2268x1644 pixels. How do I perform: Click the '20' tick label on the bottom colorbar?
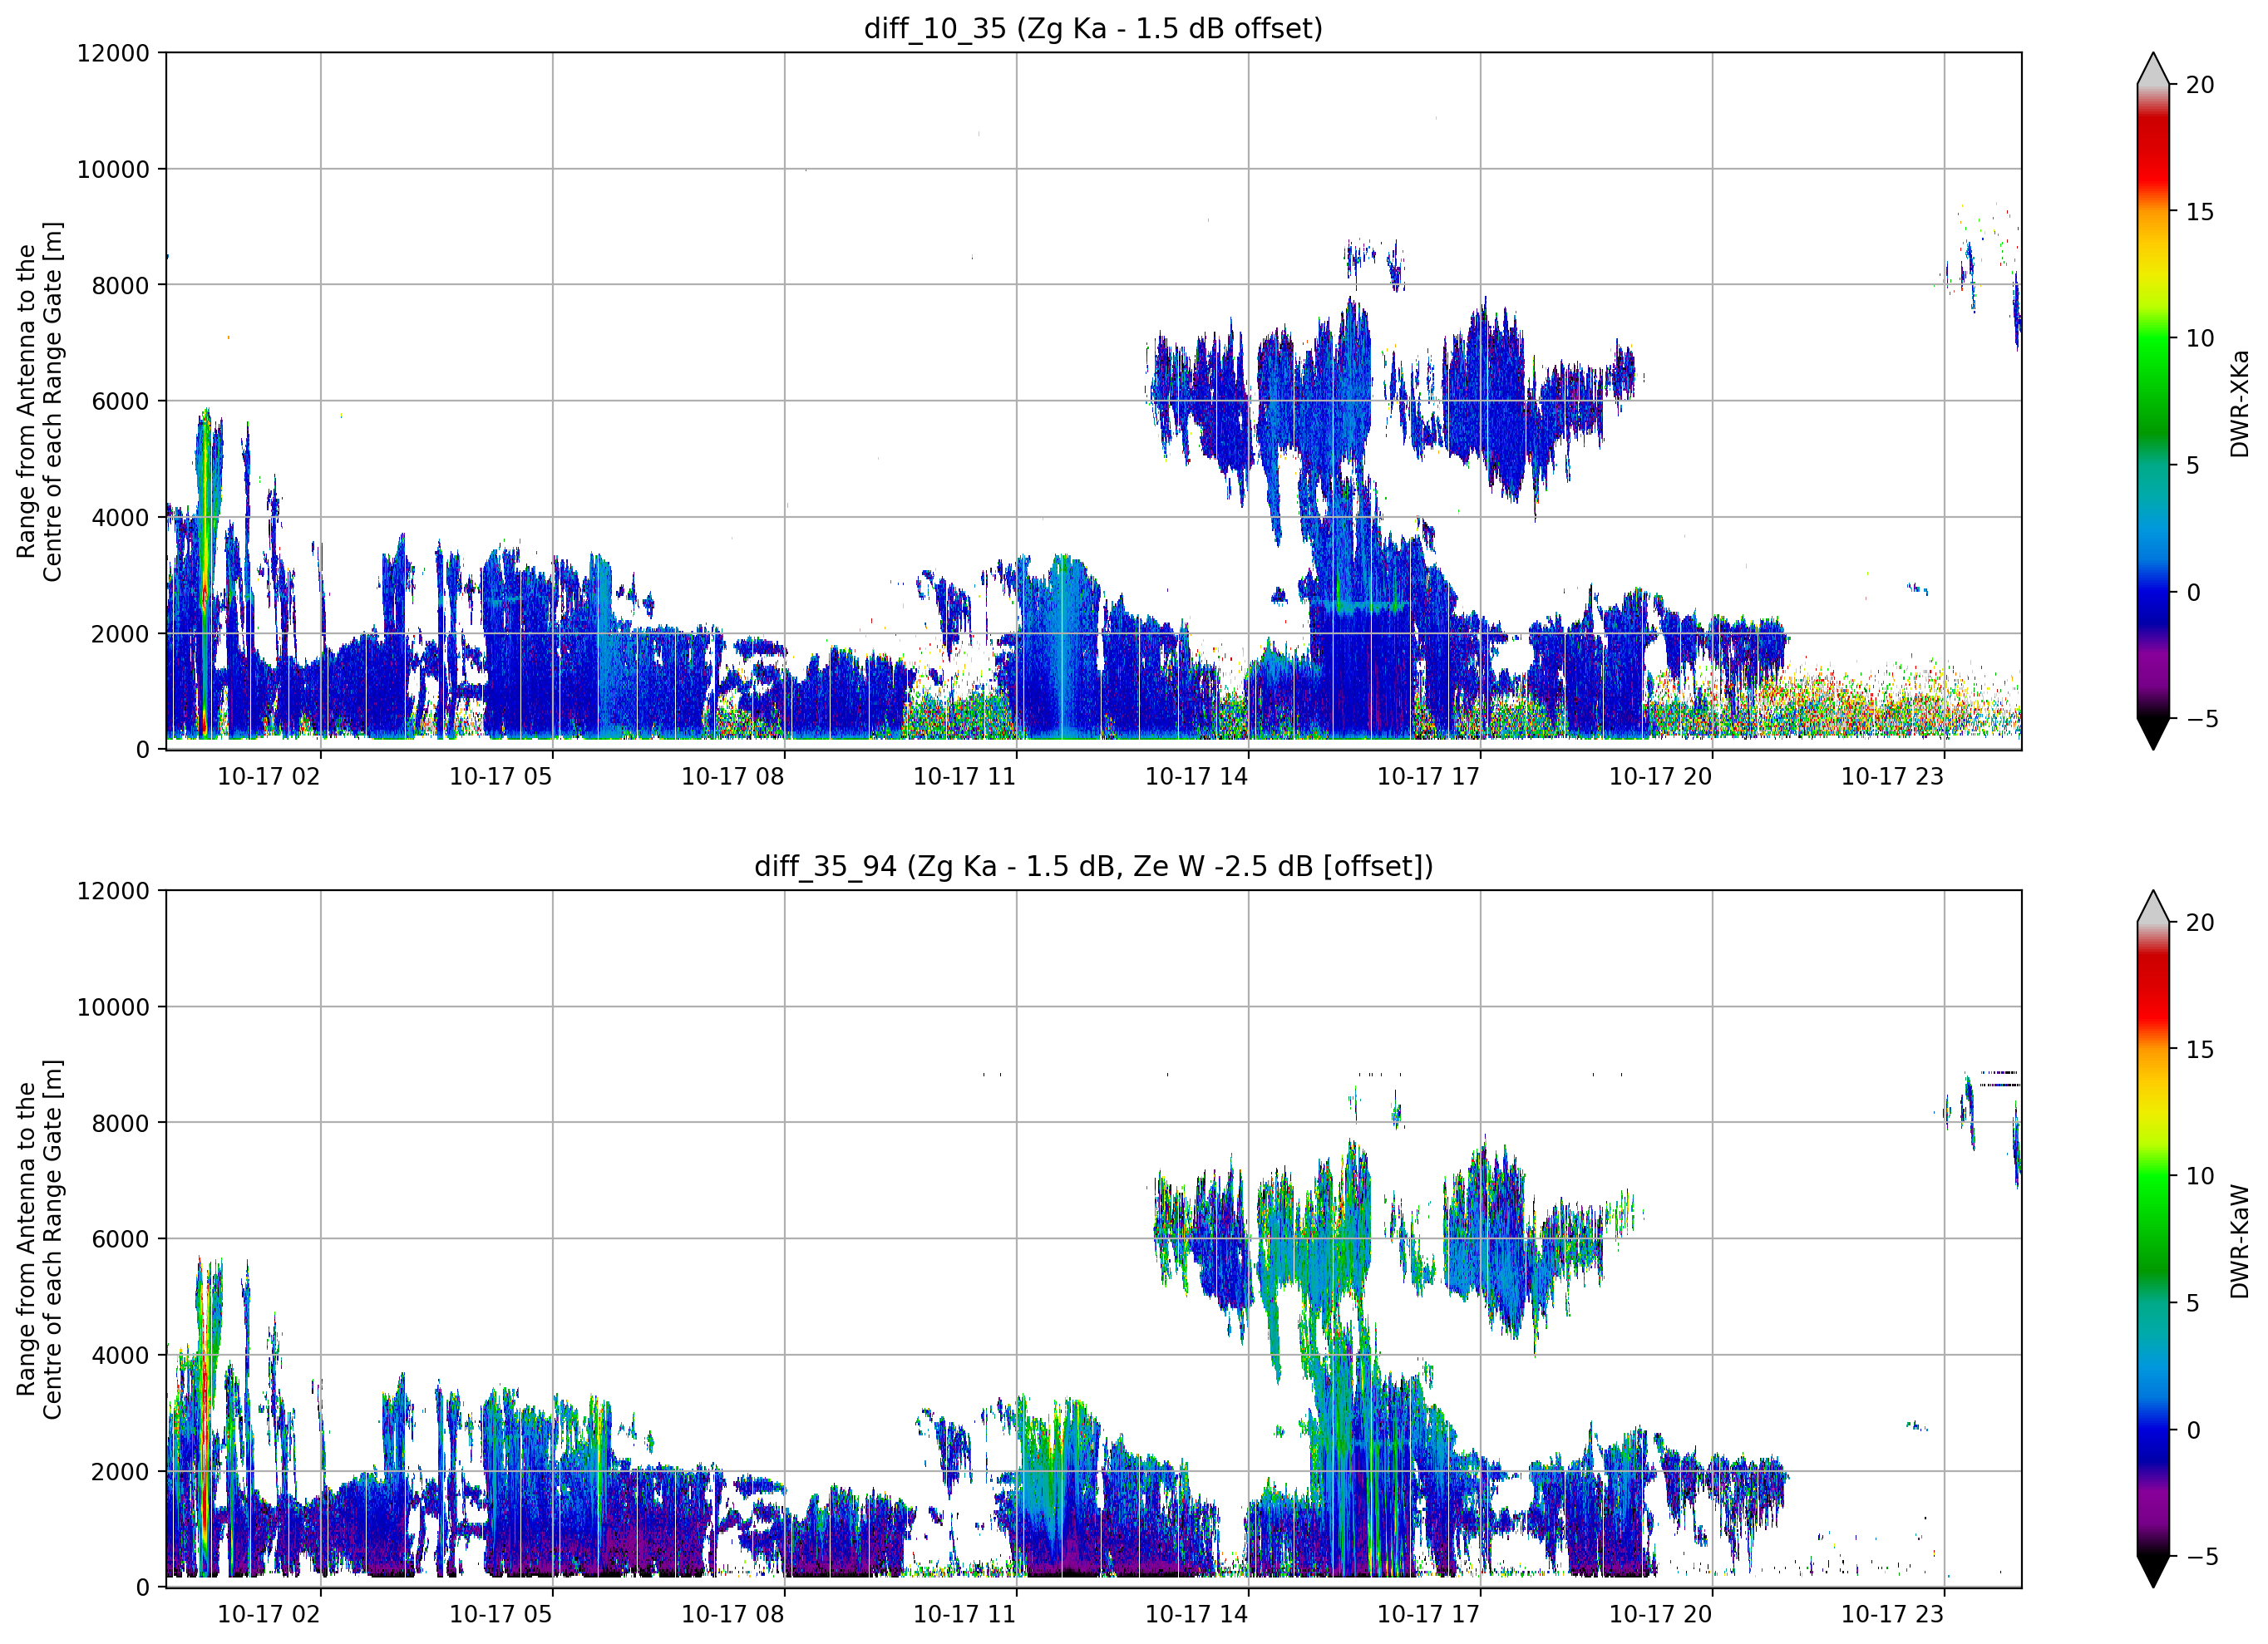[2200, 922]
